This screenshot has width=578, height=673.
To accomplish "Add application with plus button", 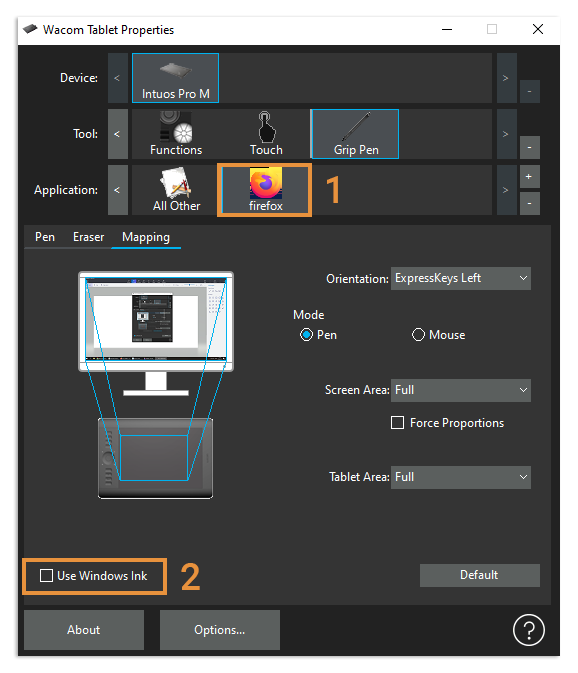I will [530, 176].
